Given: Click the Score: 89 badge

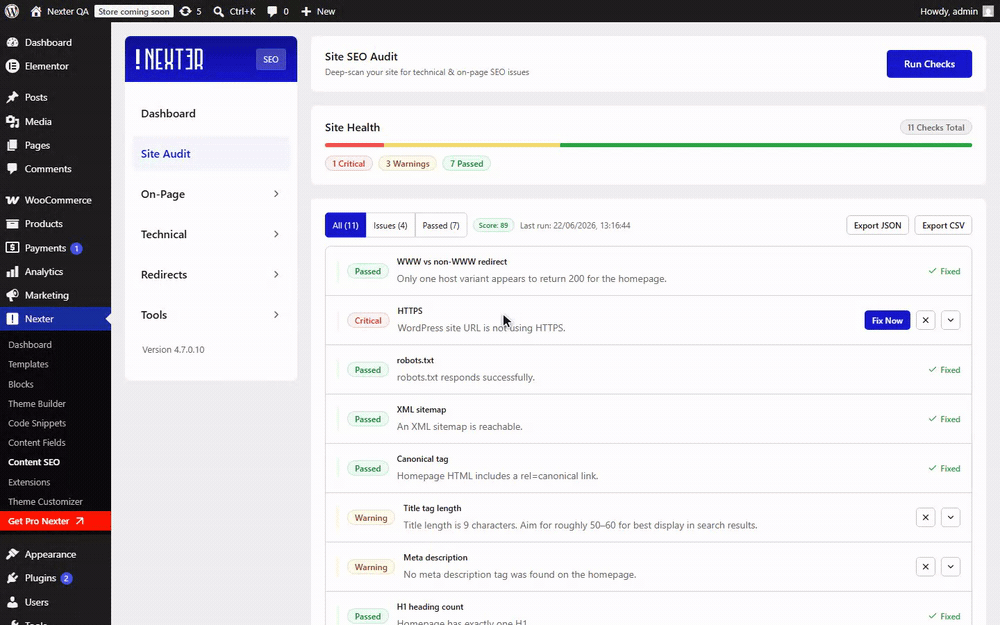Looking at the screenshot, I should tap(493, 225).
